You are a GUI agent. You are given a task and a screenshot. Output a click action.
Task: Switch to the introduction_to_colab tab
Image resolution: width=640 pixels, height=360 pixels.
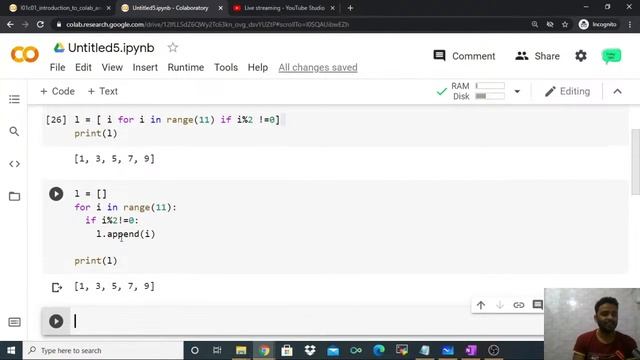(x=60, y=8)
